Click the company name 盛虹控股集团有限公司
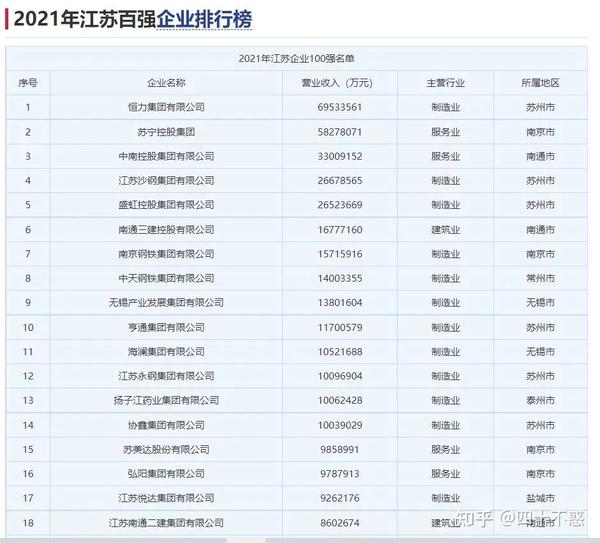Image resolution: width=600 pixels, height=543 pixels. coord(166,205)
